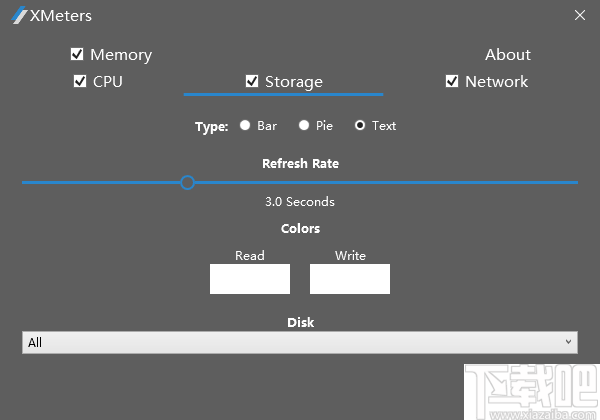The image size is (600, 420).
Task: Click the Storage tab label
Action: point(294,82)
